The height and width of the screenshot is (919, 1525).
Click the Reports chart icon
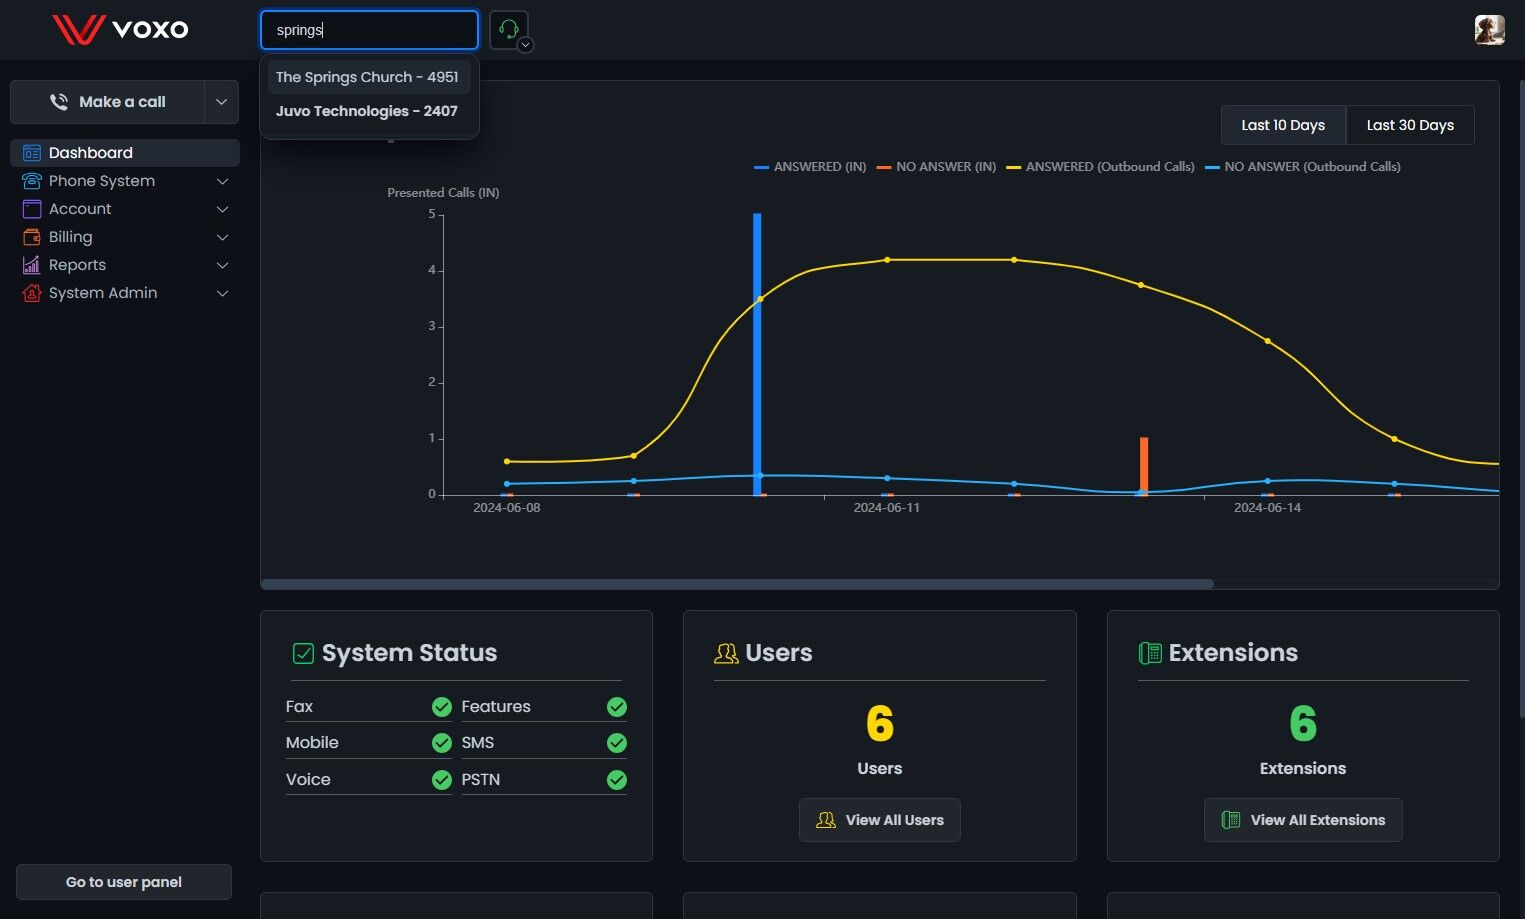coord(32,265)
